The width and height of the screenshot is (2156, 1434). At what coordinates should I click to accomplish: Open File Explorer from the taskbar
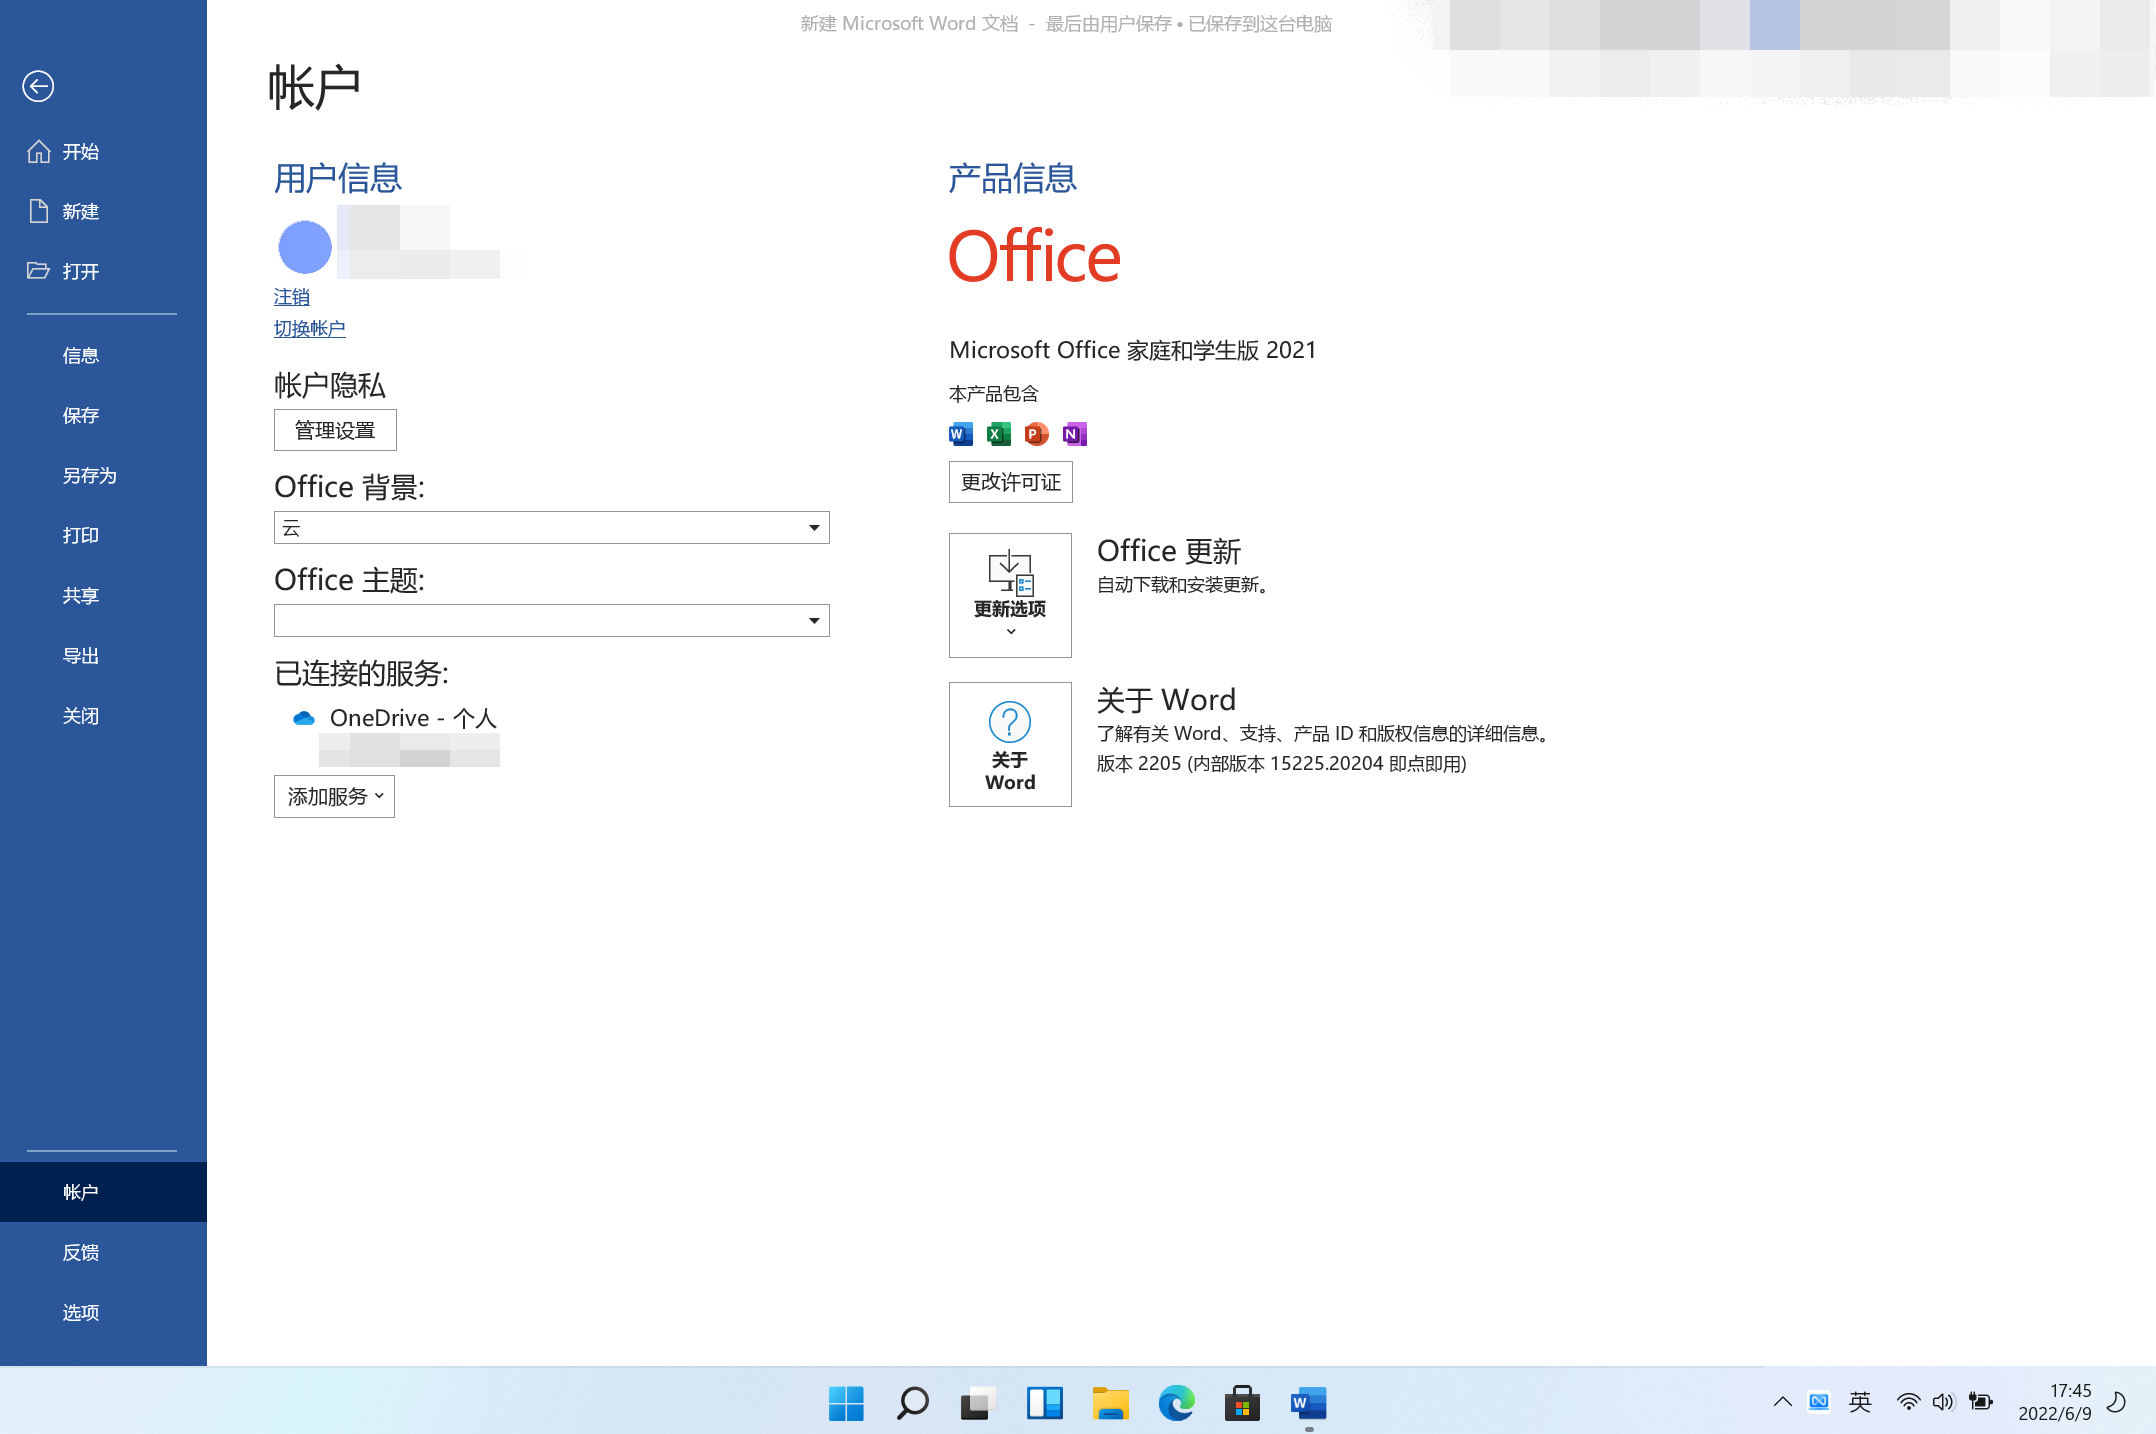coord(1110,1403)
